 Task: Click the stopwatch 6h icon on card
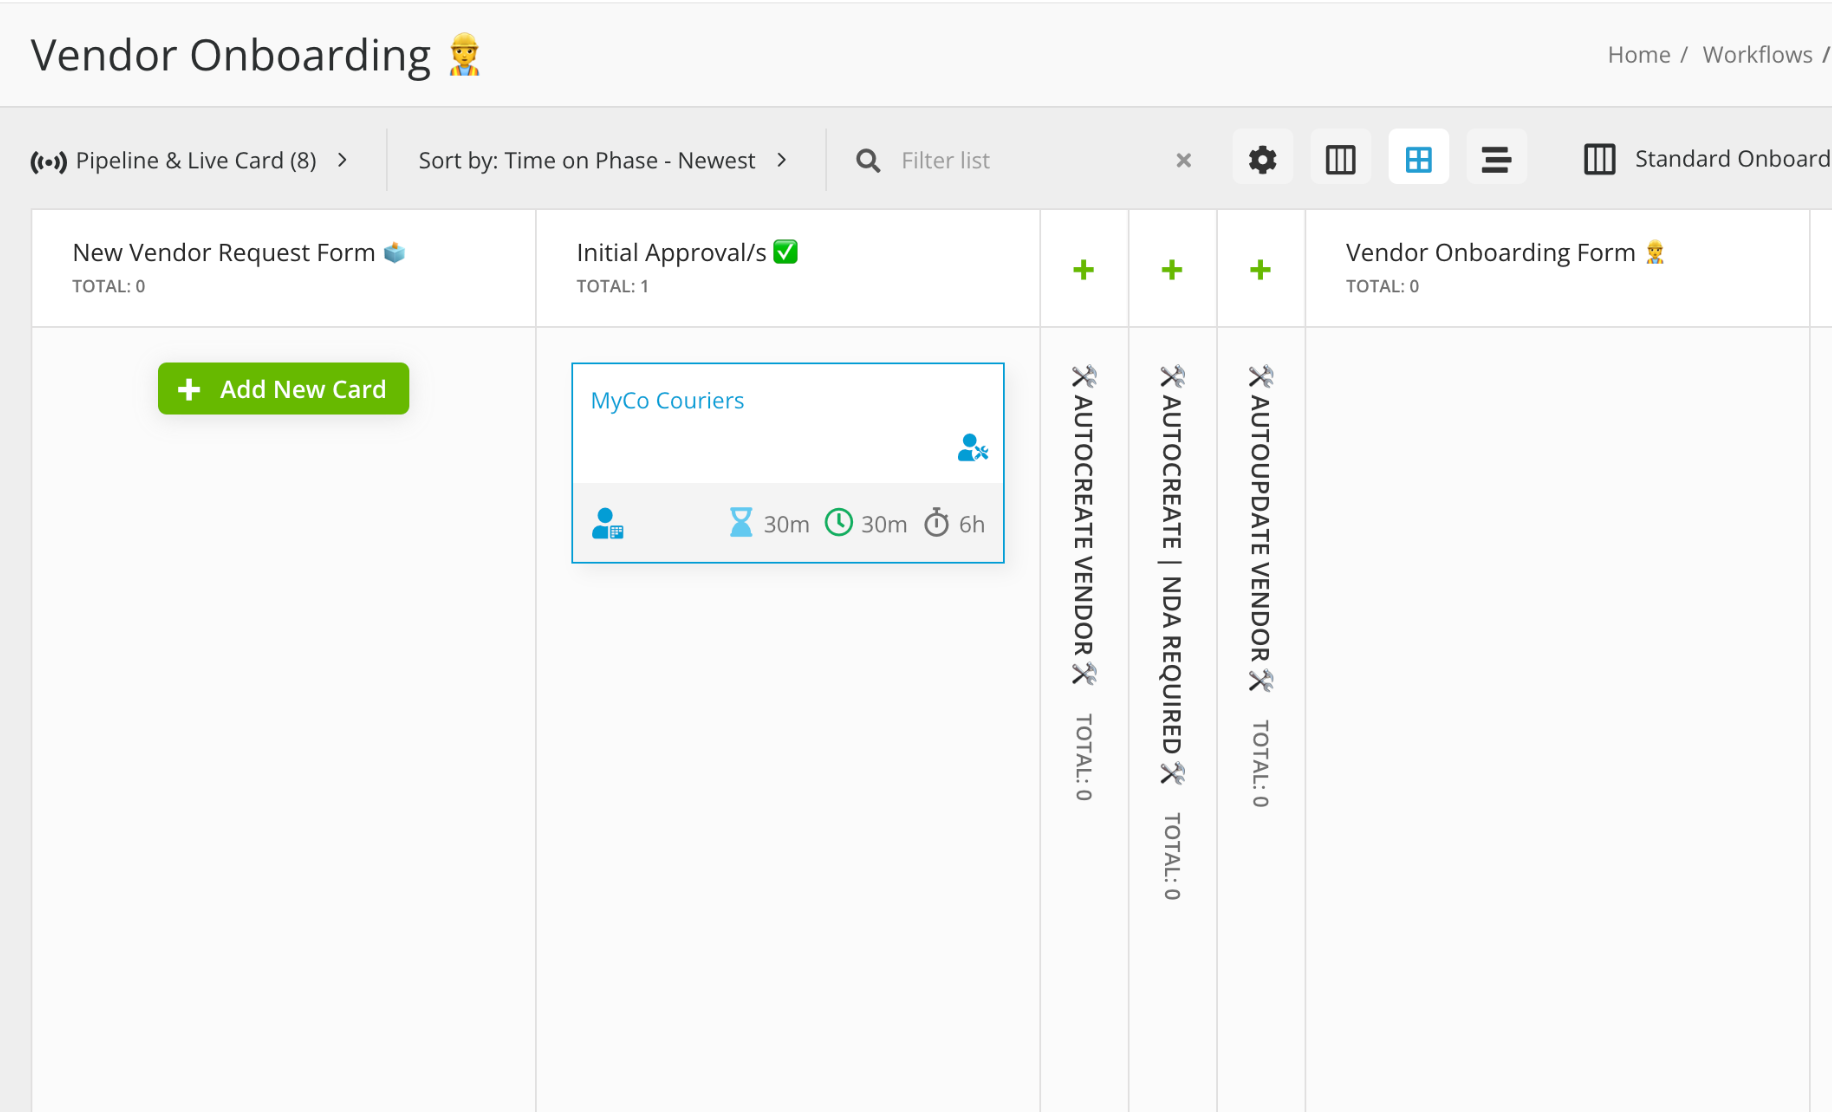[x=936, y=523]
